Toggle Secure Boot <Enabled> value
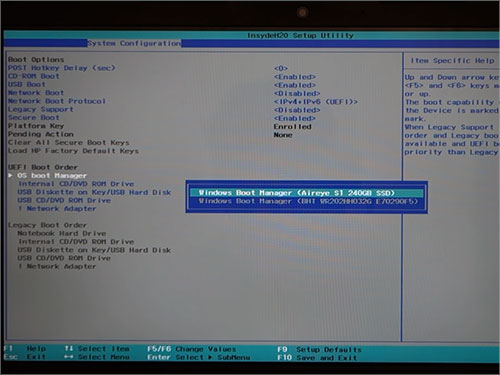 pos(295,118)
